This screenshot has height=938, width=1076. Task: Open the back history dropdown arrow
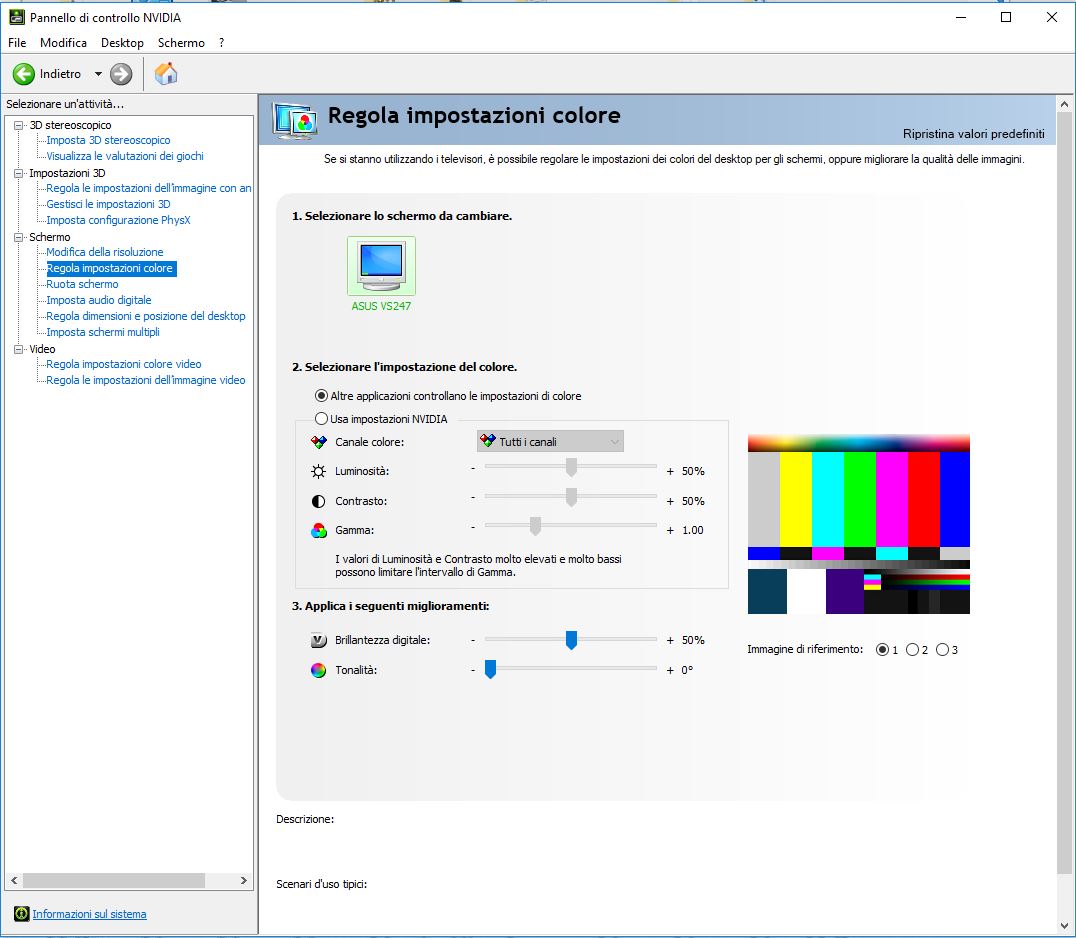(98, 74)
